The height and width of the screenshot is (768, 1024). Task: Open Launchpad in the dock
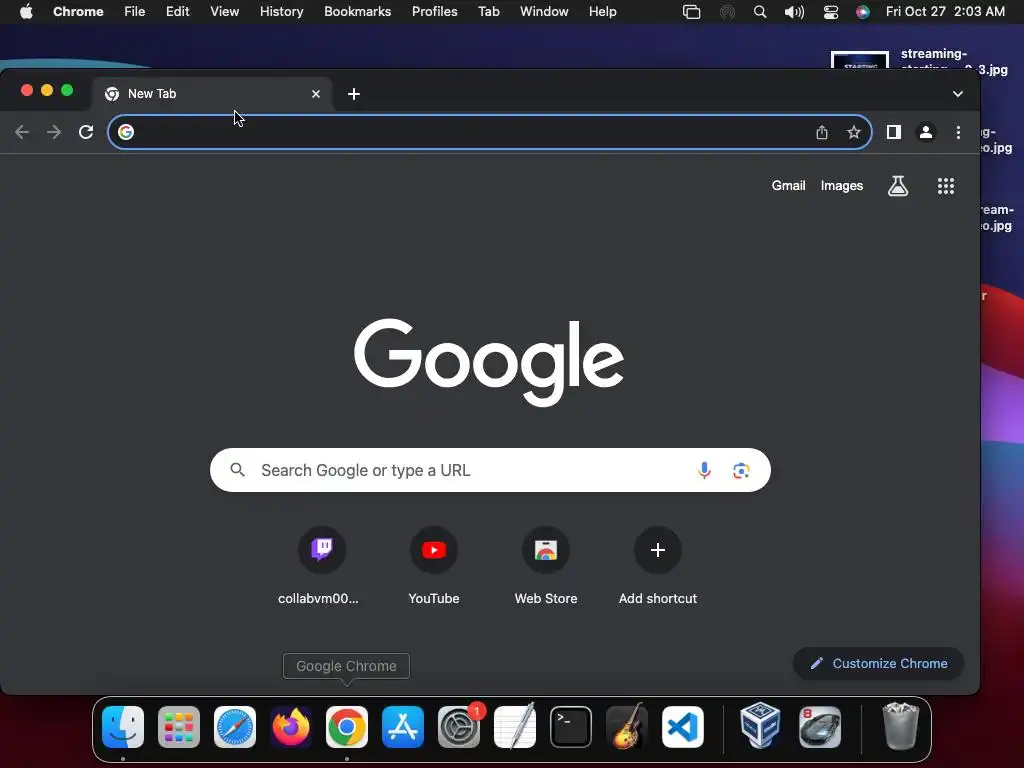click(179, 727)
